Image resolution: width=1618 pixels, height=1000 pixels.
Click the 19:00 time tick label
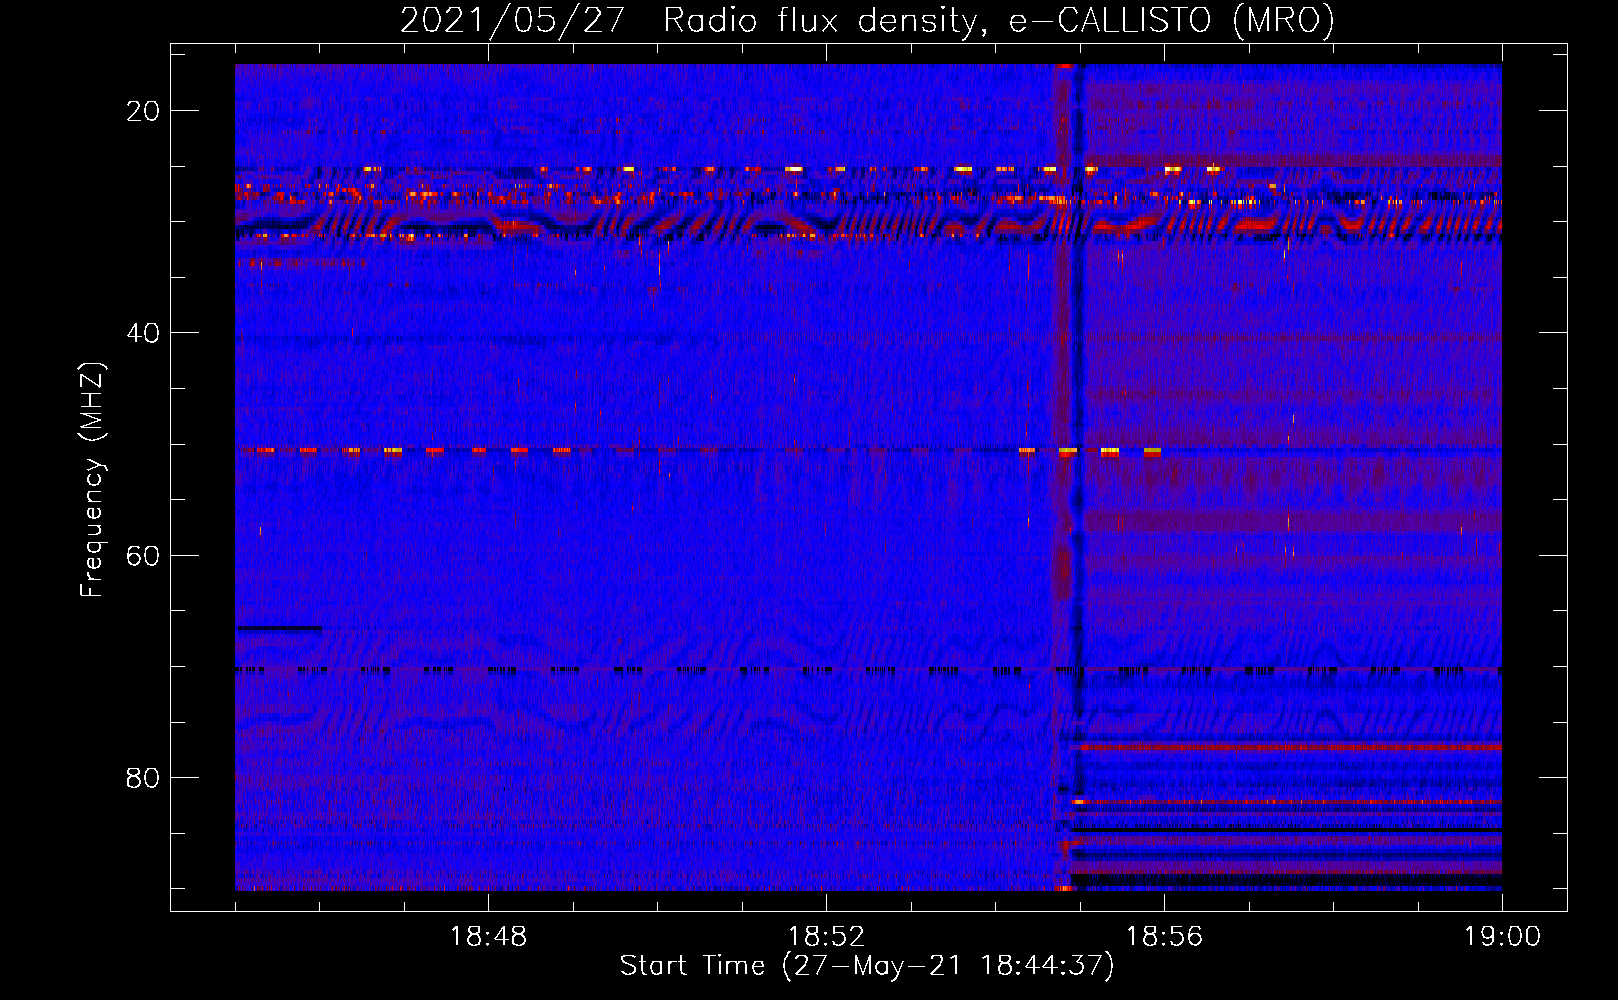point(1502,937)
